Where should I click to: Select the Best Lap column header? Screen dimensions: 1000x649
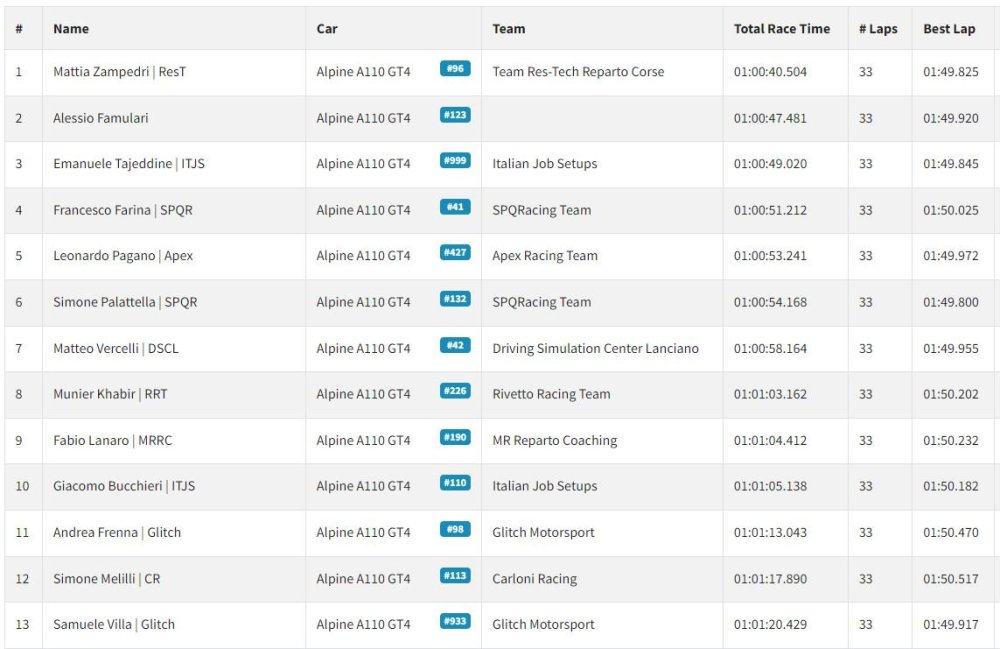[949, 29]
